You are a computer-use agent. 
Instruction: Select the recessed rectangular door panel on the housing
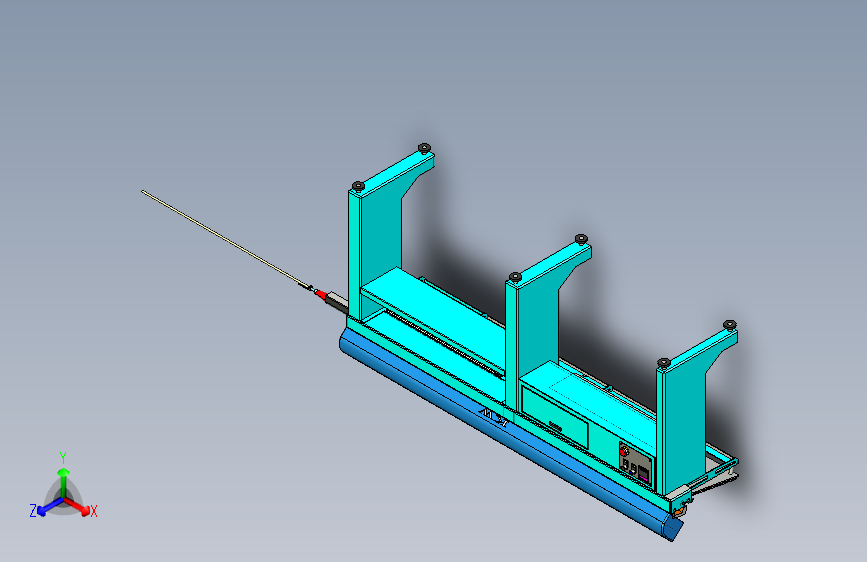555,415
